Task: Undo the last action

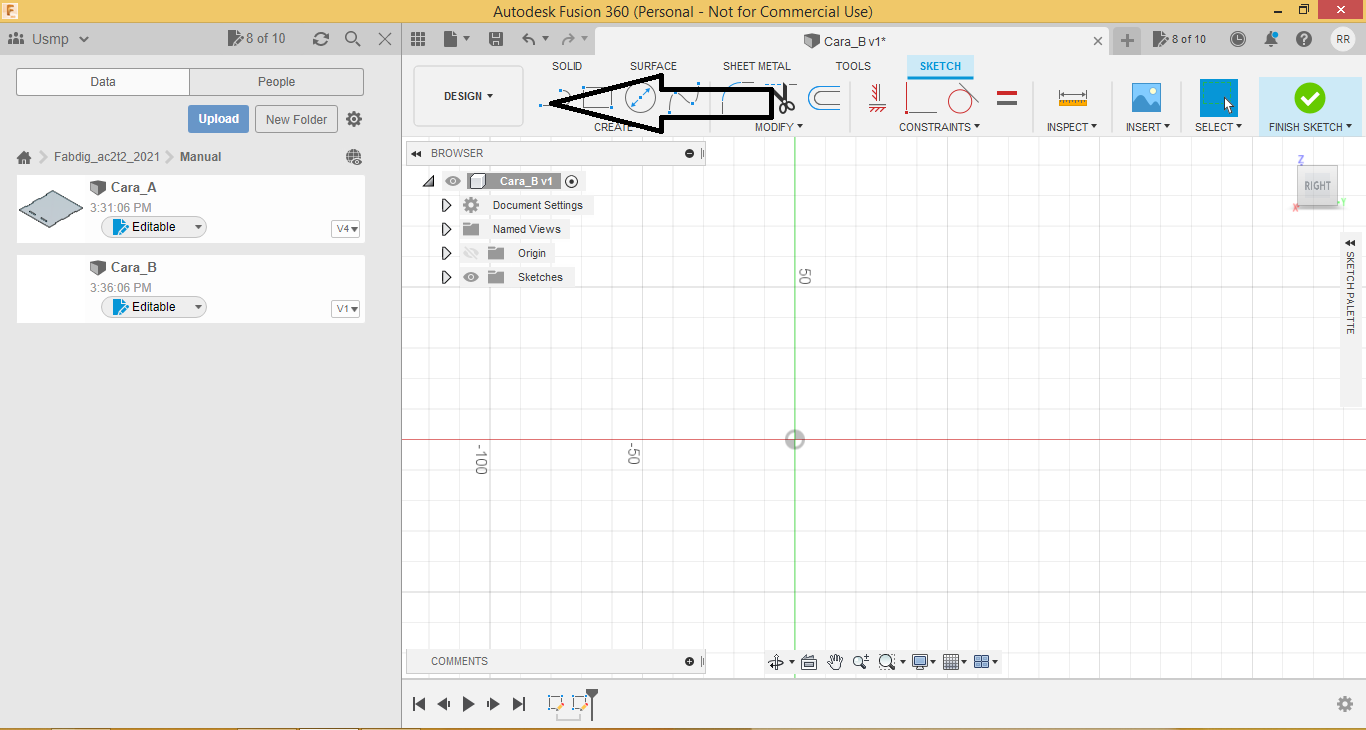Action: click(x=529, y=39)
